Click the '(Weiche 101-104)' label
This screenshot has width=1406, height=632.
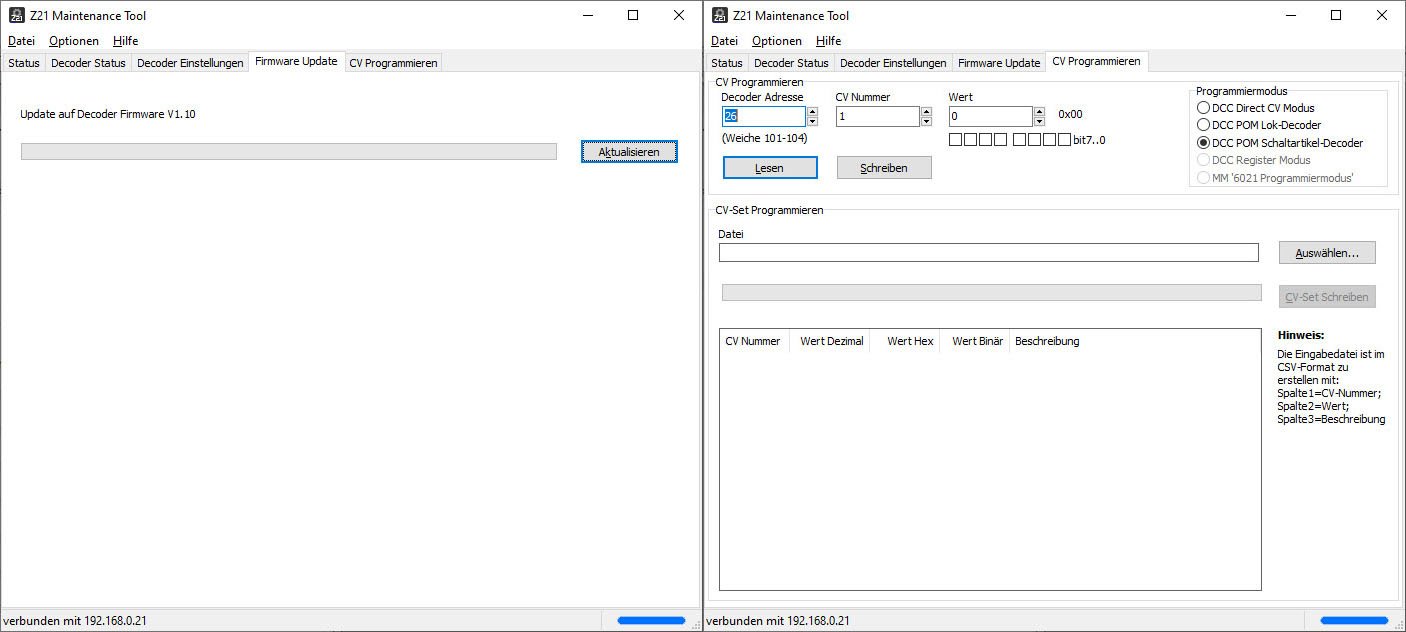pos(764,138)
